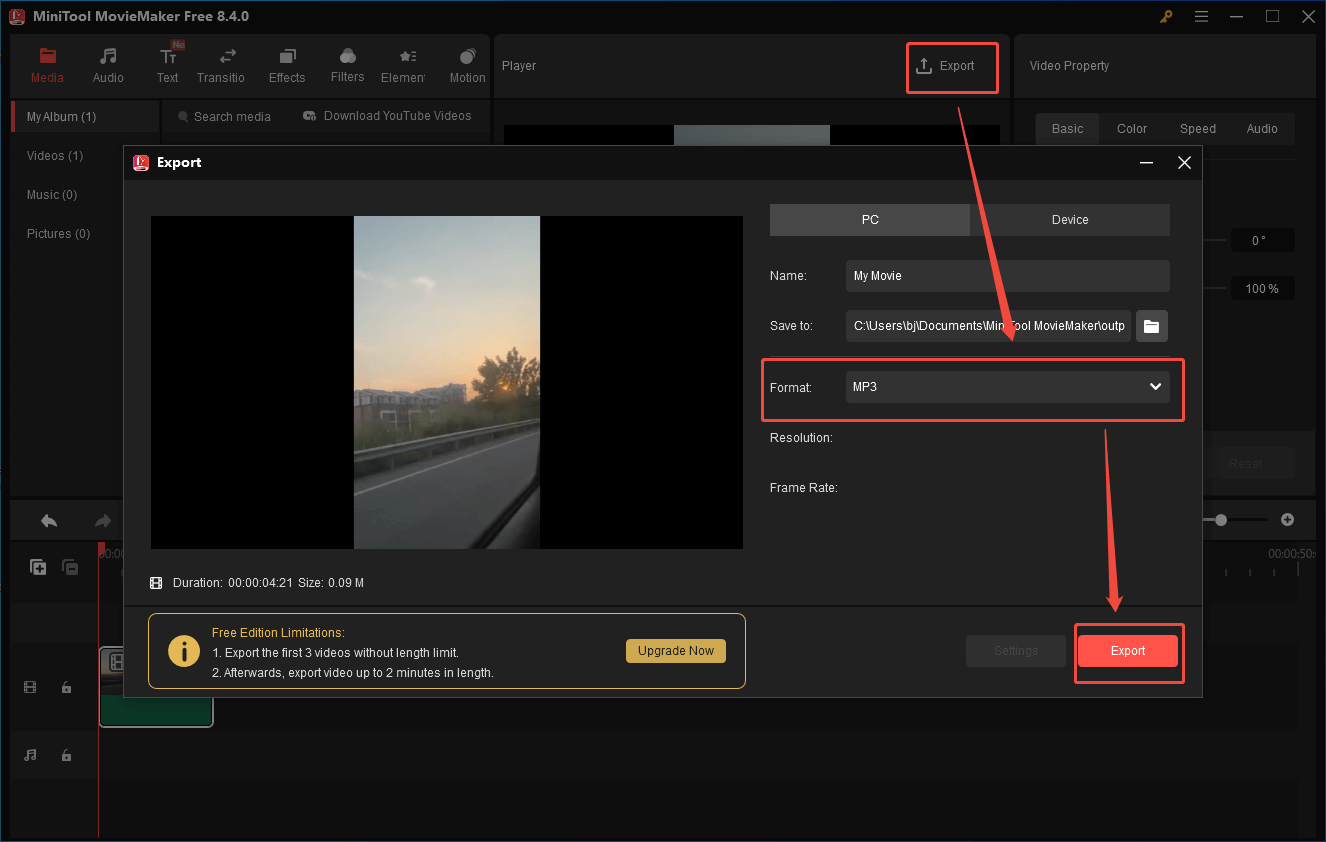Select the Speed tab in Video Property
This screenshot has width=1326, height=842.
(1197, 128)
